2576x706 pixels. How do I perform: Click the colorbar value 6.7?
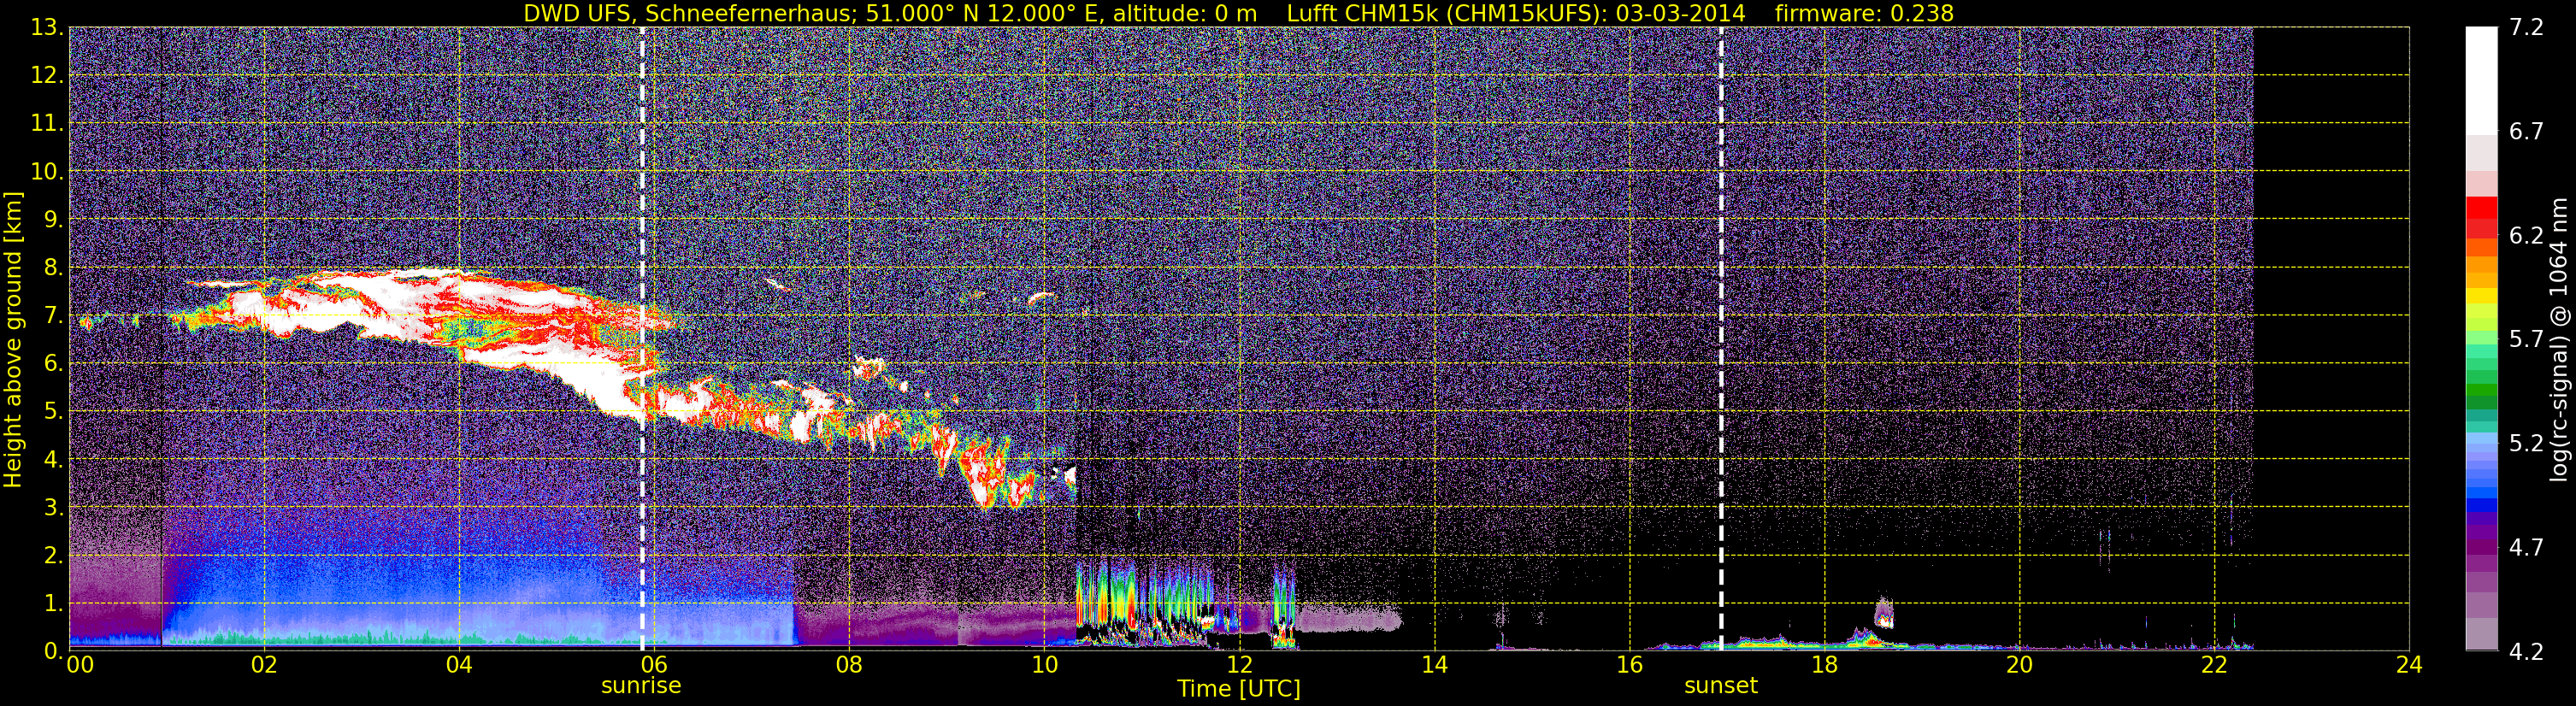(2526, 132)
